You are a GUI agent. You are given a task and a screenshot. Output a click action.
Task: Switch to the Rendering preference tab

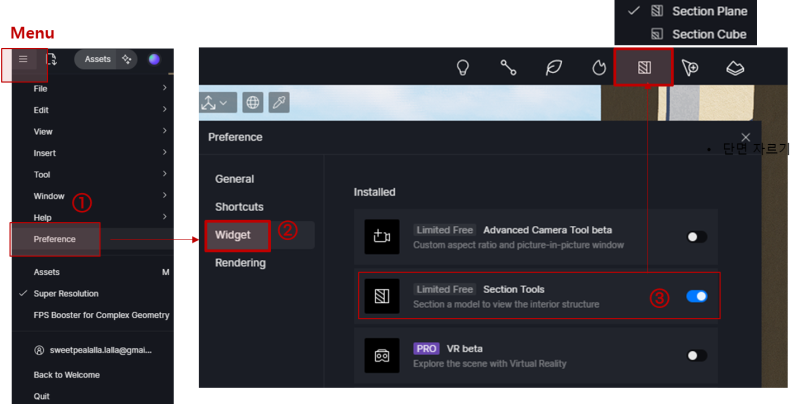pos(240,263)
